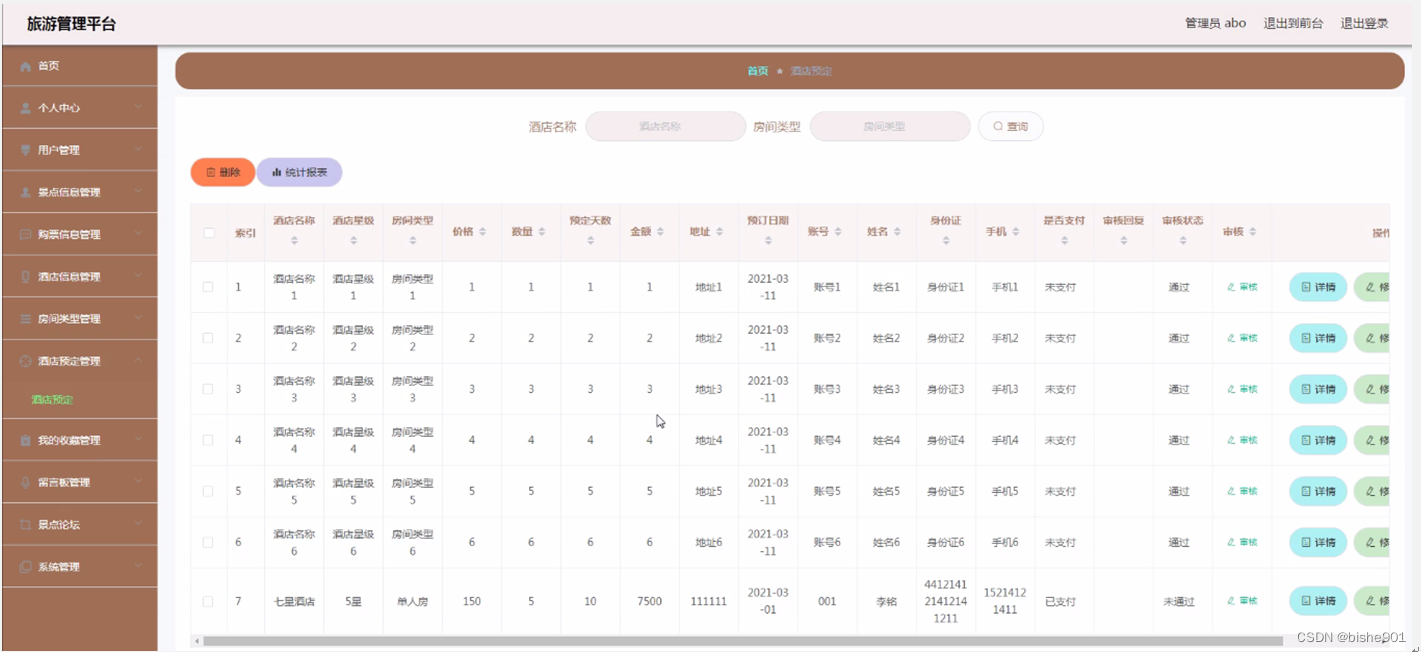Screen dimensions: 1421x652
Task: Select the checkbox for row index 4
Action: [x=208, y=440]
